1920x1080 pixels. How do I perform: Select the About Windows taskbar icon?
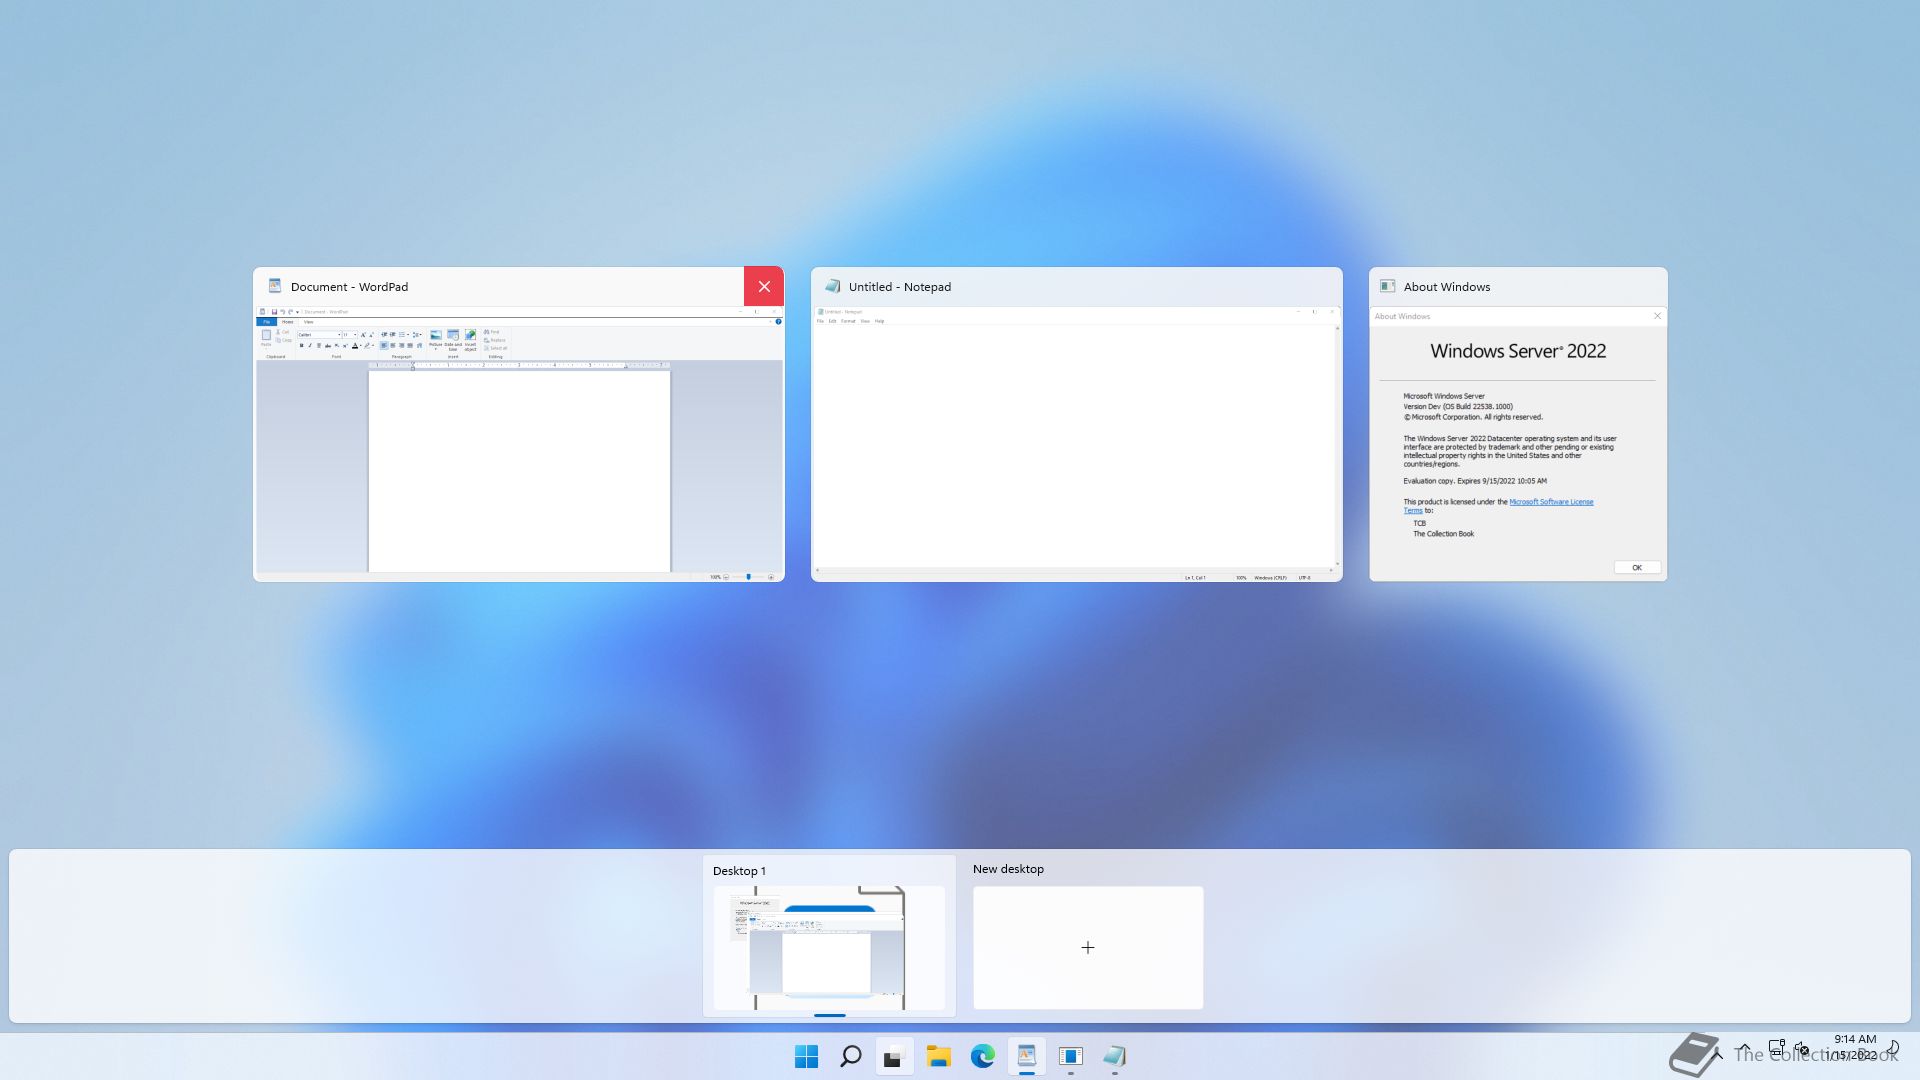[x=1070, y=1056]
